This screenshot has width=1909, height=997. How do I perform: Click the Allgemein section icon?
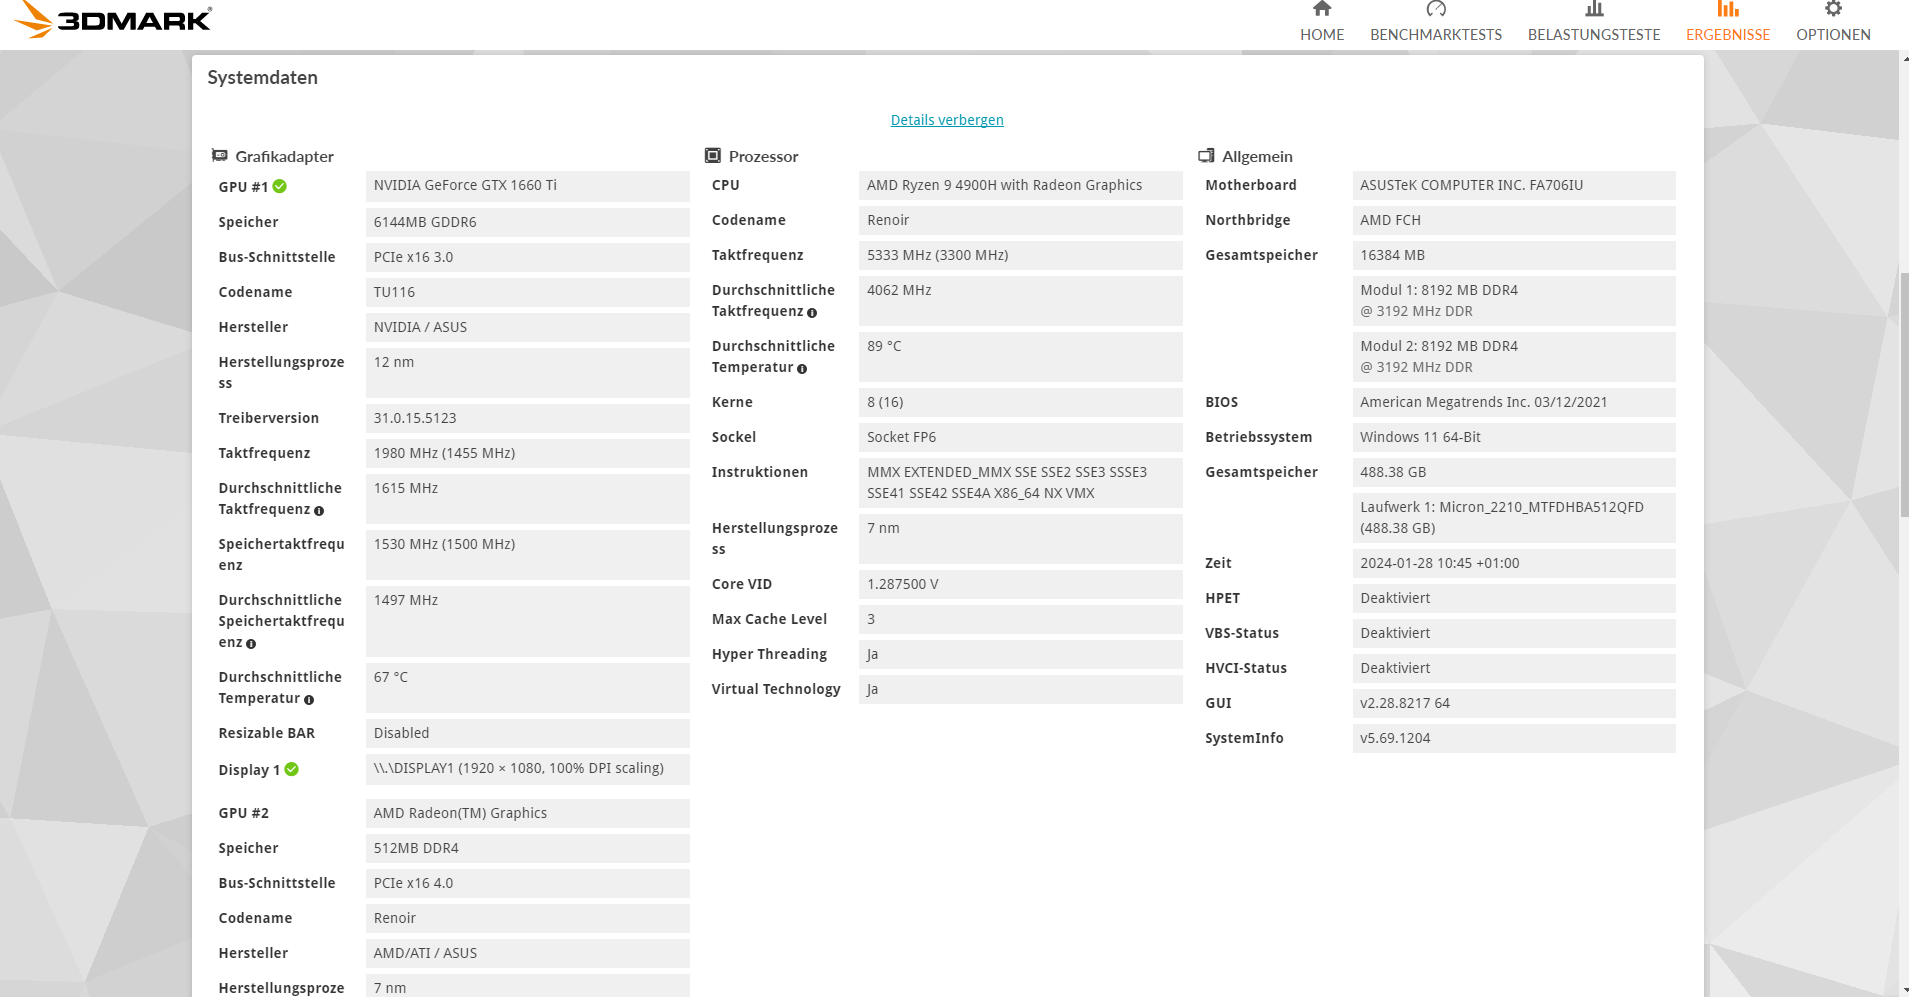coord(1206,155)
